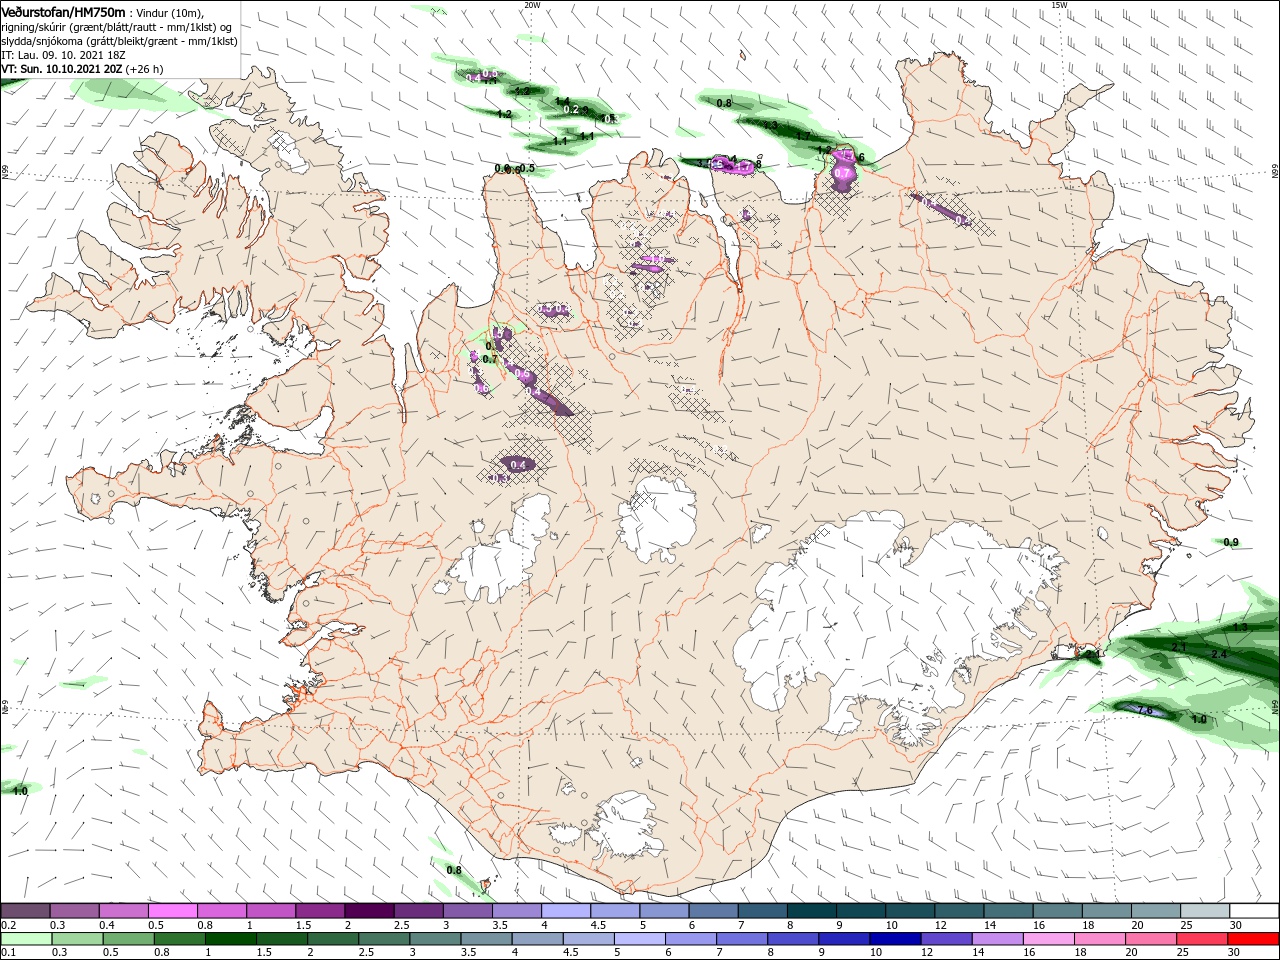Click the 20W longitude label
Screen dimensions: 1280x960
point(532,5)
